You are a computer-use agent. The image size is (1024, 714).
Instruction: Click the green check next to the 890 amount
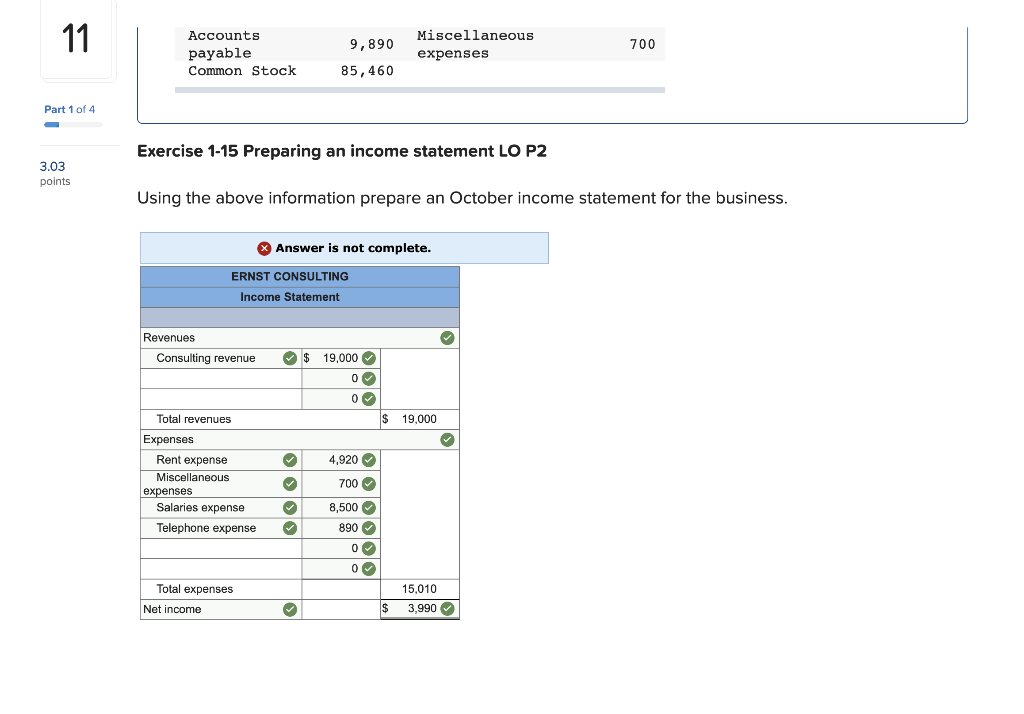coord(369,528)
